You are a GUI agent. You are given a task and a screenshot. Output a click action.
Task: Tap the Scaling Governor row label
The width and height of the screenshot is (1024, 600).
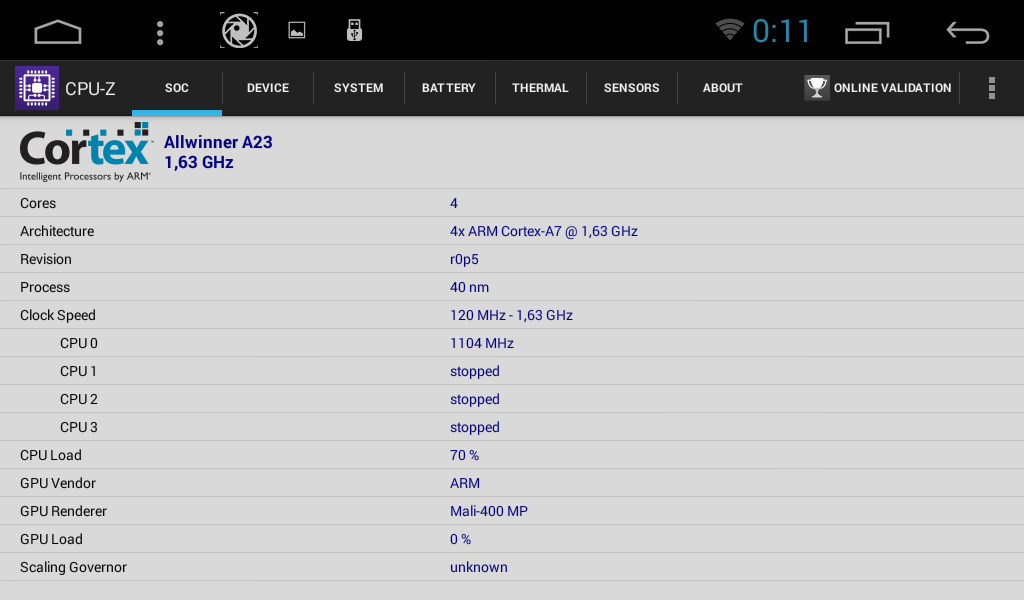tap(73, 567)
